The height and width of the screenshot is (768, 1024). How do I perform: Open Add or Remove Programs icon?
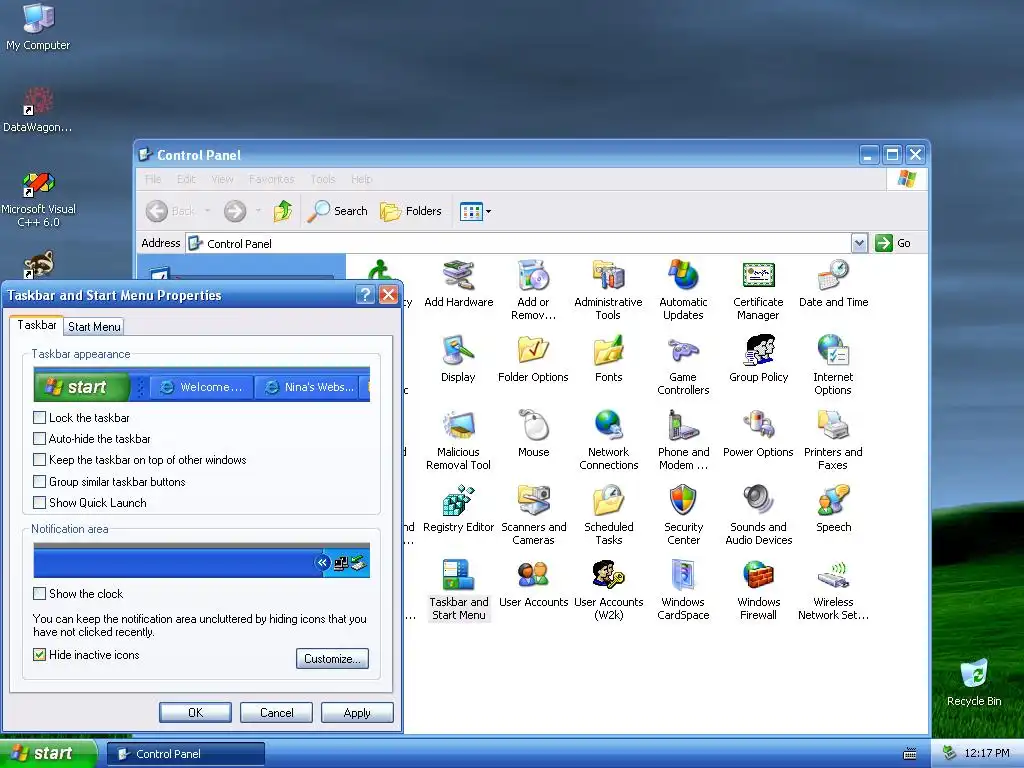533,290
